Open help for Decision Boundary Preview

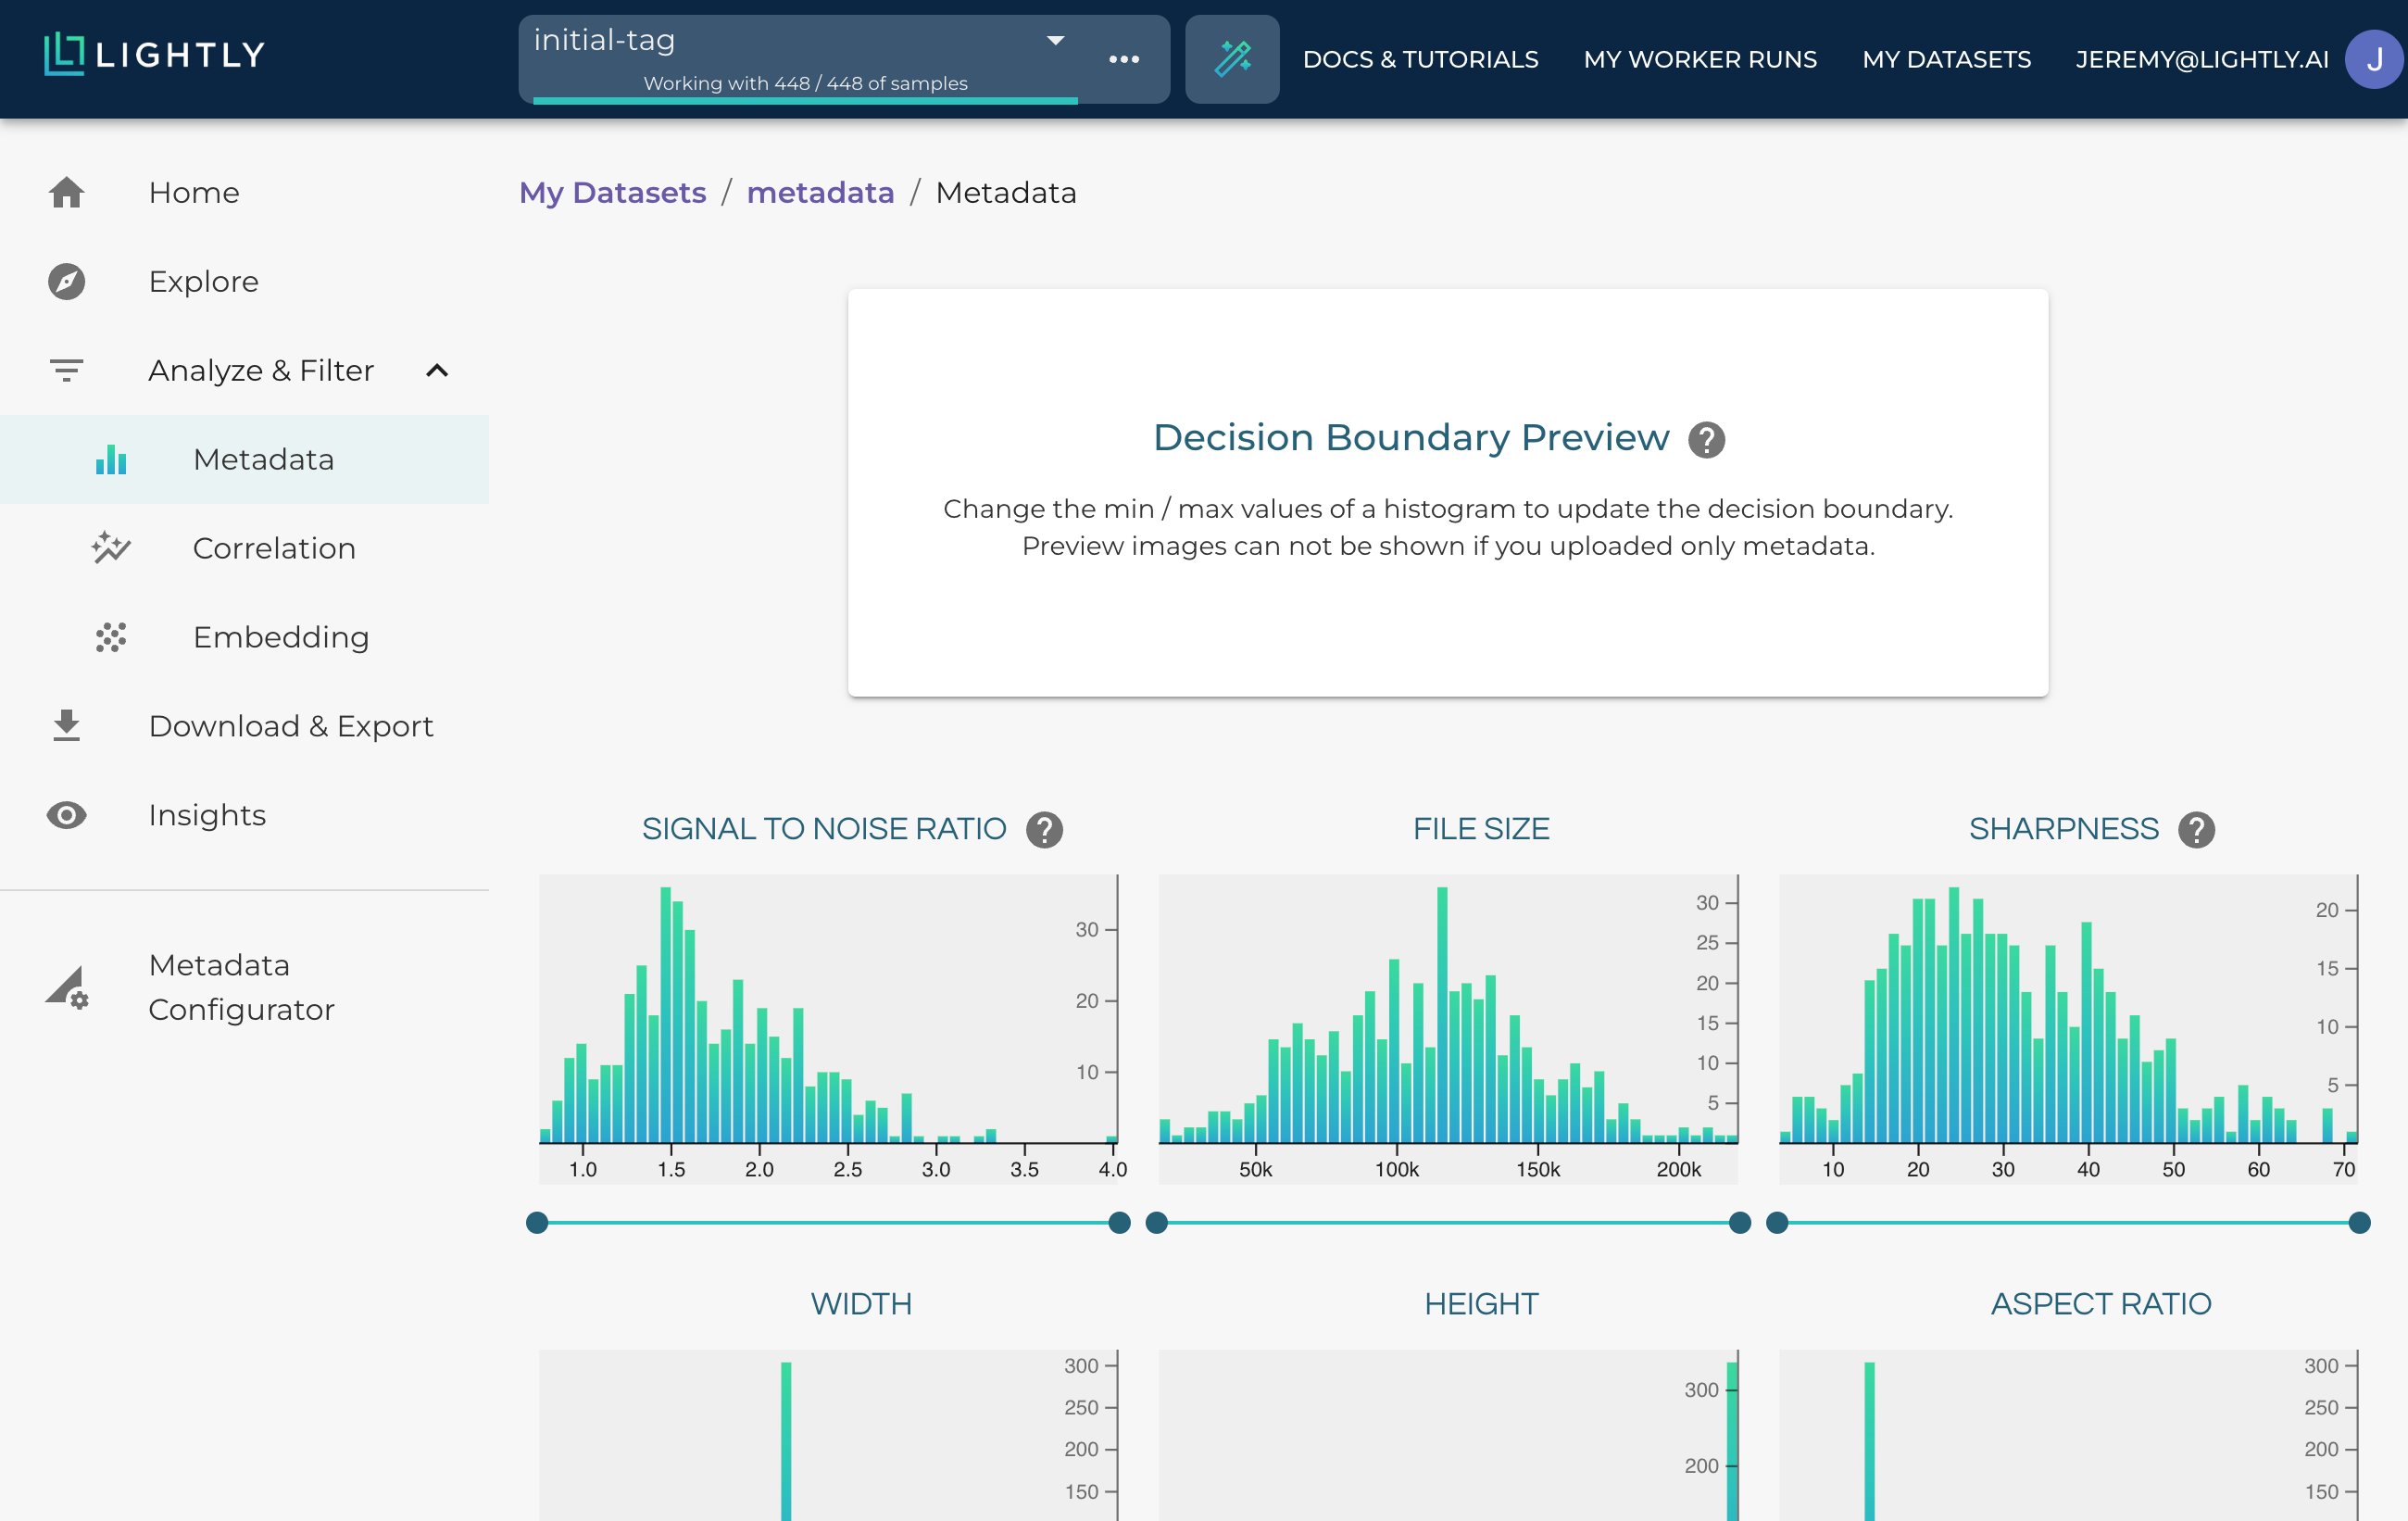point(1706,439)
